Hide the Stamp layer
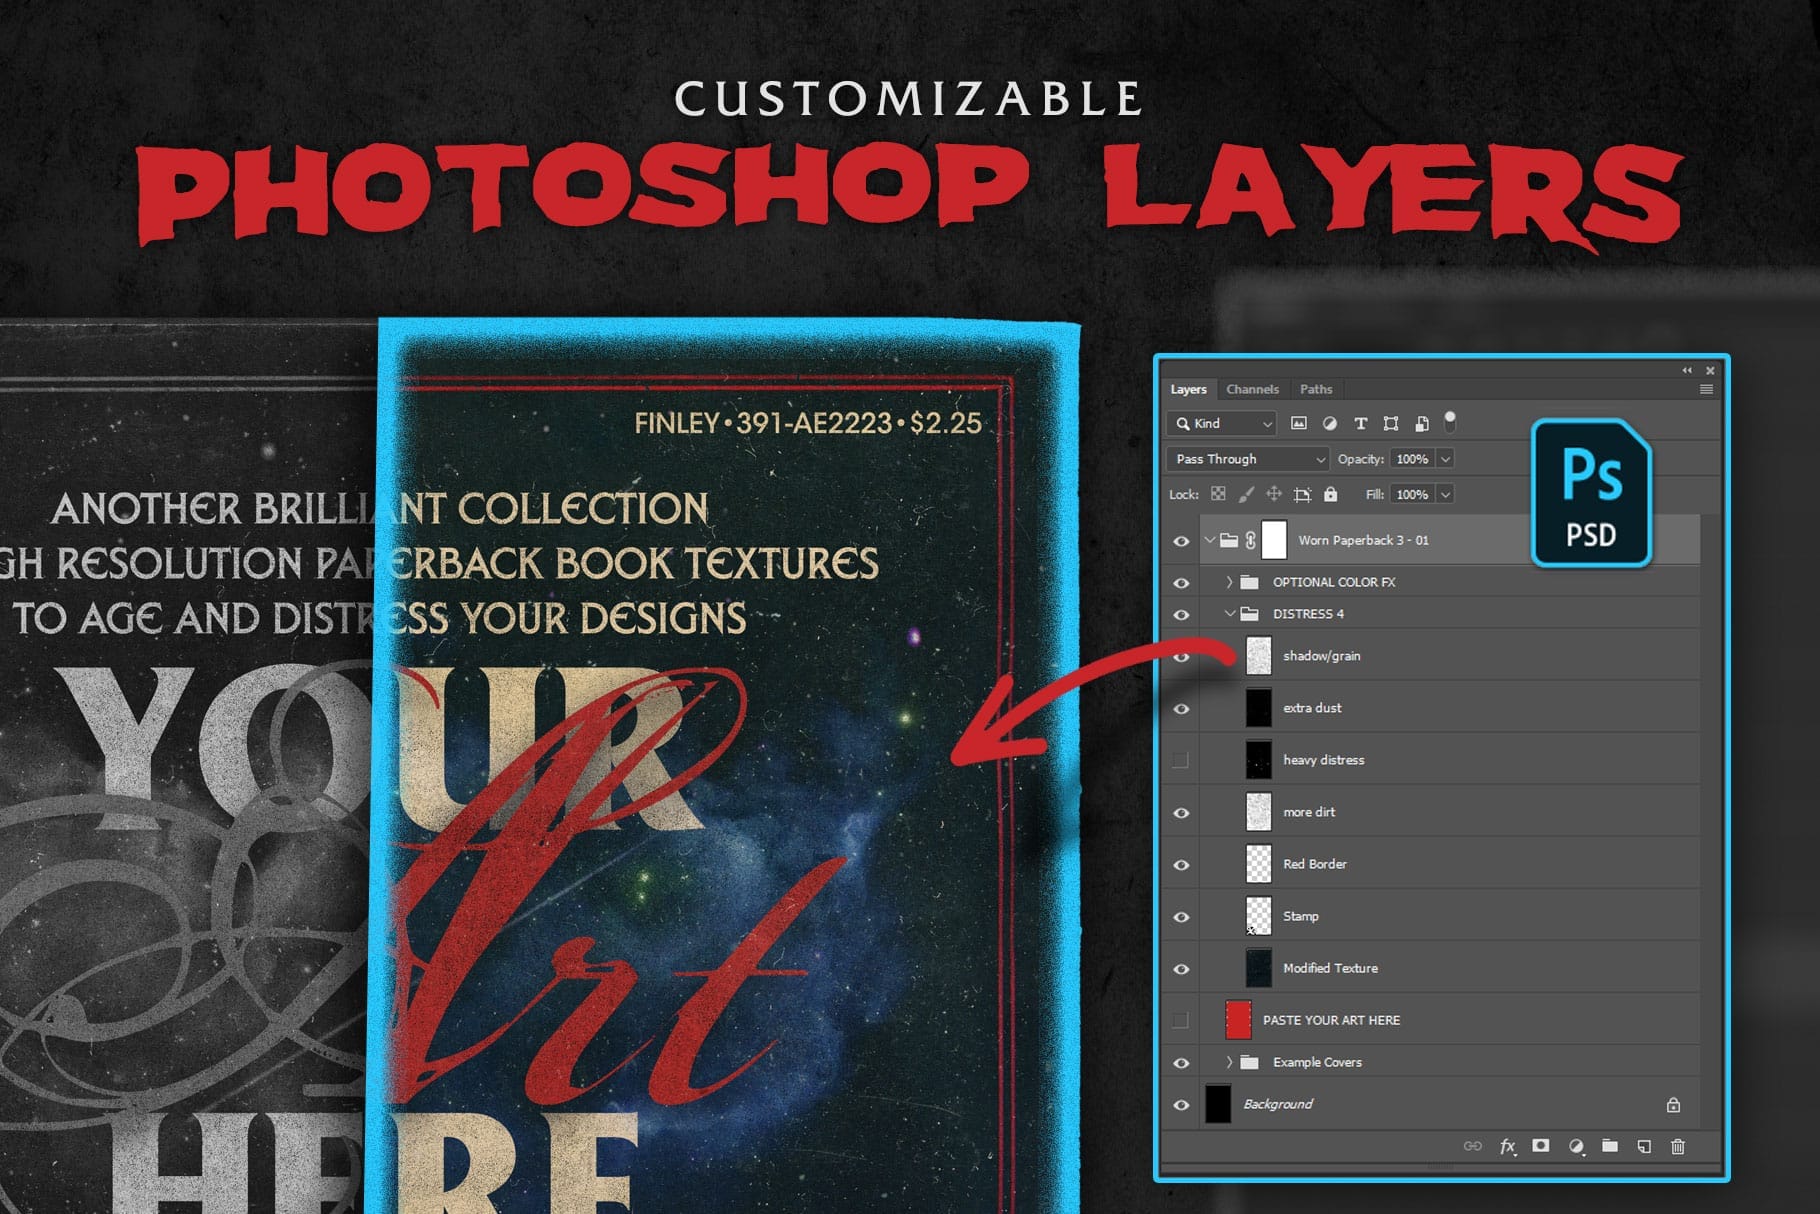1820x1214 pixels. [1181, 917]
